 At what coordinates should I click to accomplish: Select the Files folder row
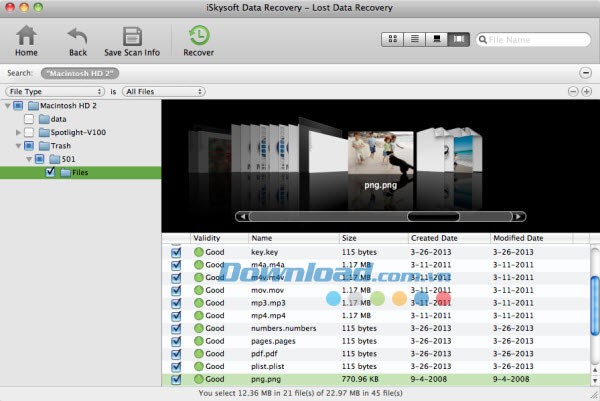(x=80, y=173)
